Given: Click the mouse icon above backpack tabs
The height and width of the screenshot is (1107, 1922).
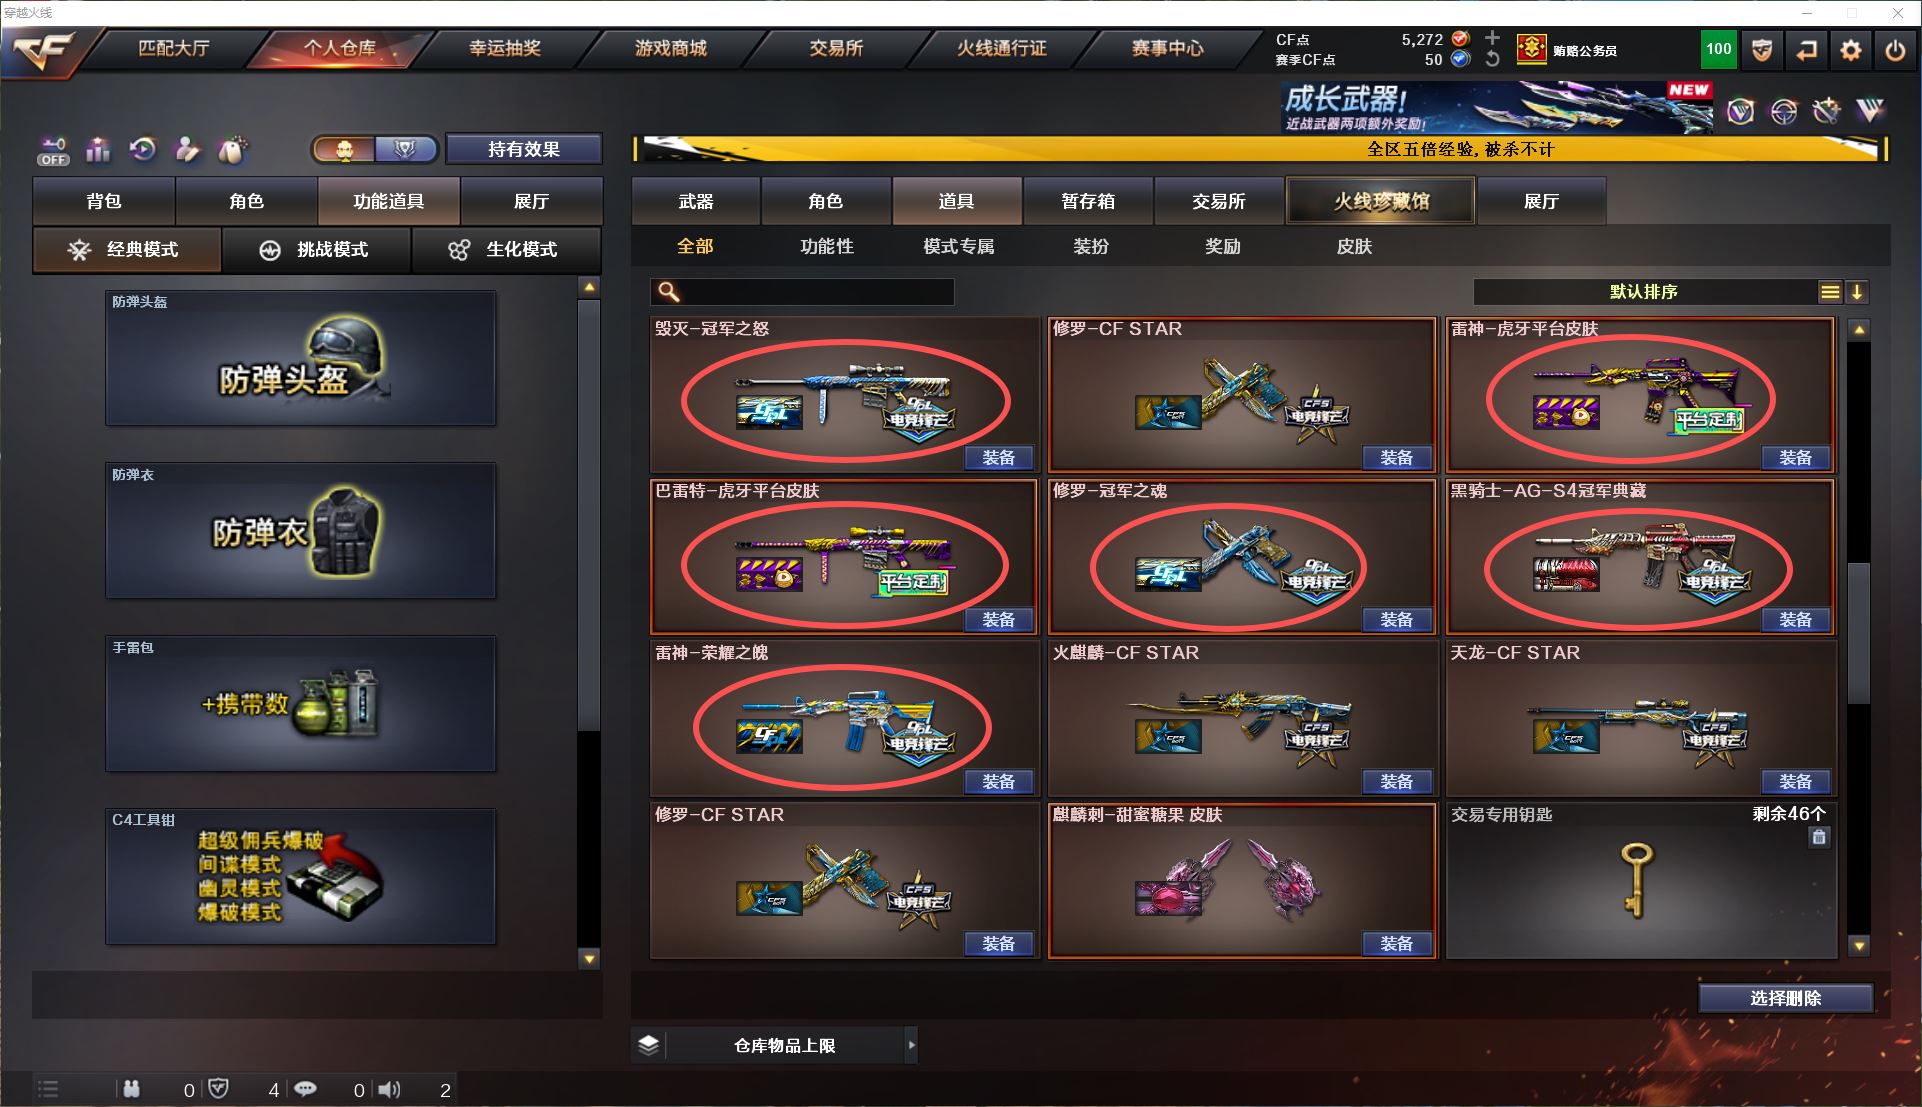Looking at the screenshot, I should [232, 150].
